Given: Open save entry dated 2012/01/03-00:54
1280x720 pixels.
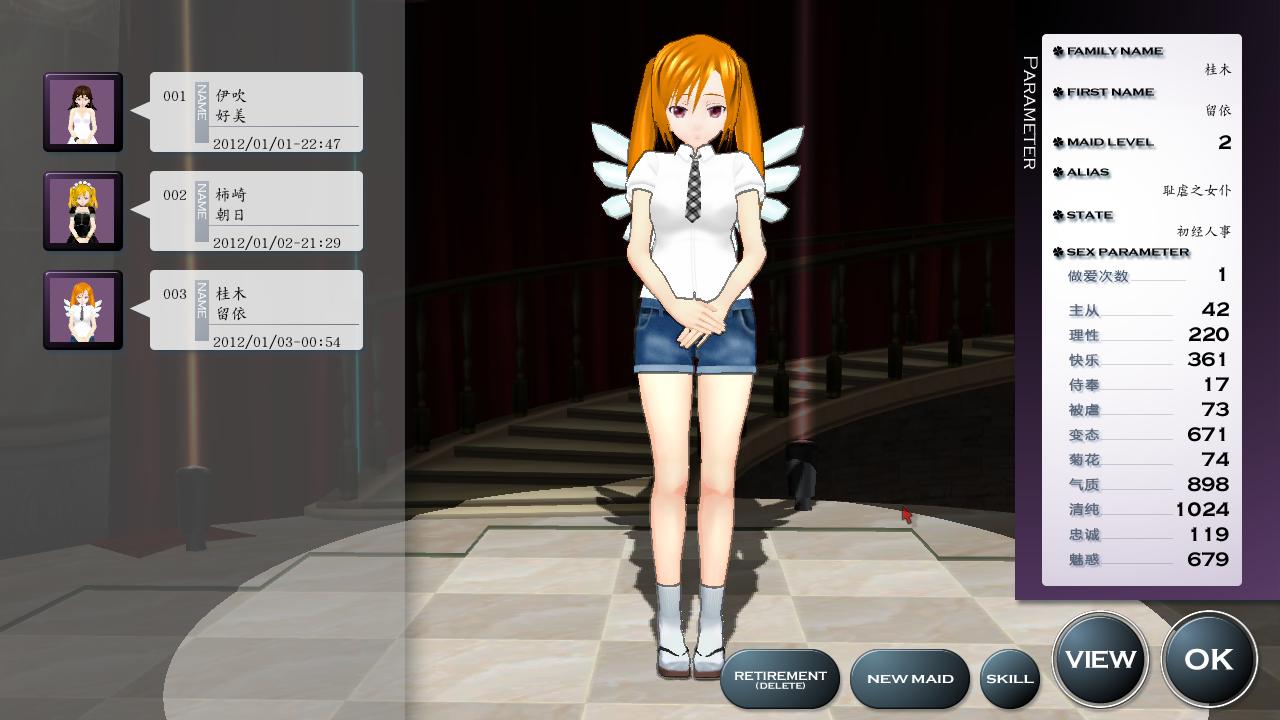Looking at the screenshot, I should coord(256,310).
